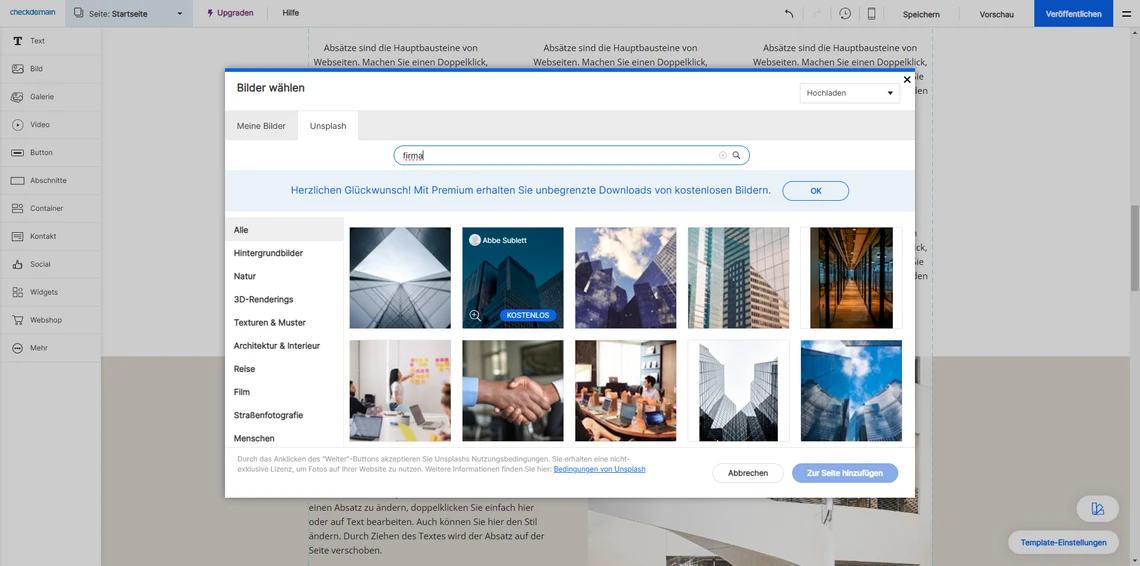Pick the Galerie element icon
This screenshot has height=566, width=1140.
coord(17,97)
